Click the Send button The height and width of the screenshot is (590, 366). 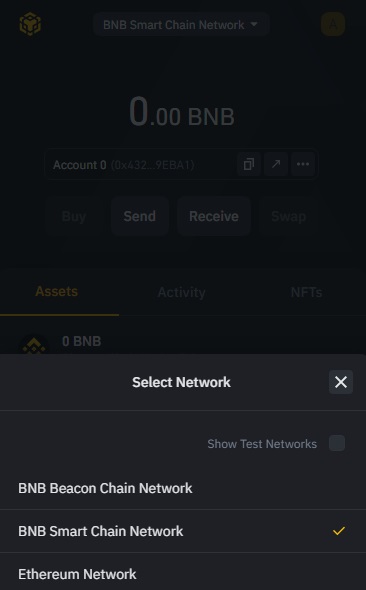pos(140,216)
